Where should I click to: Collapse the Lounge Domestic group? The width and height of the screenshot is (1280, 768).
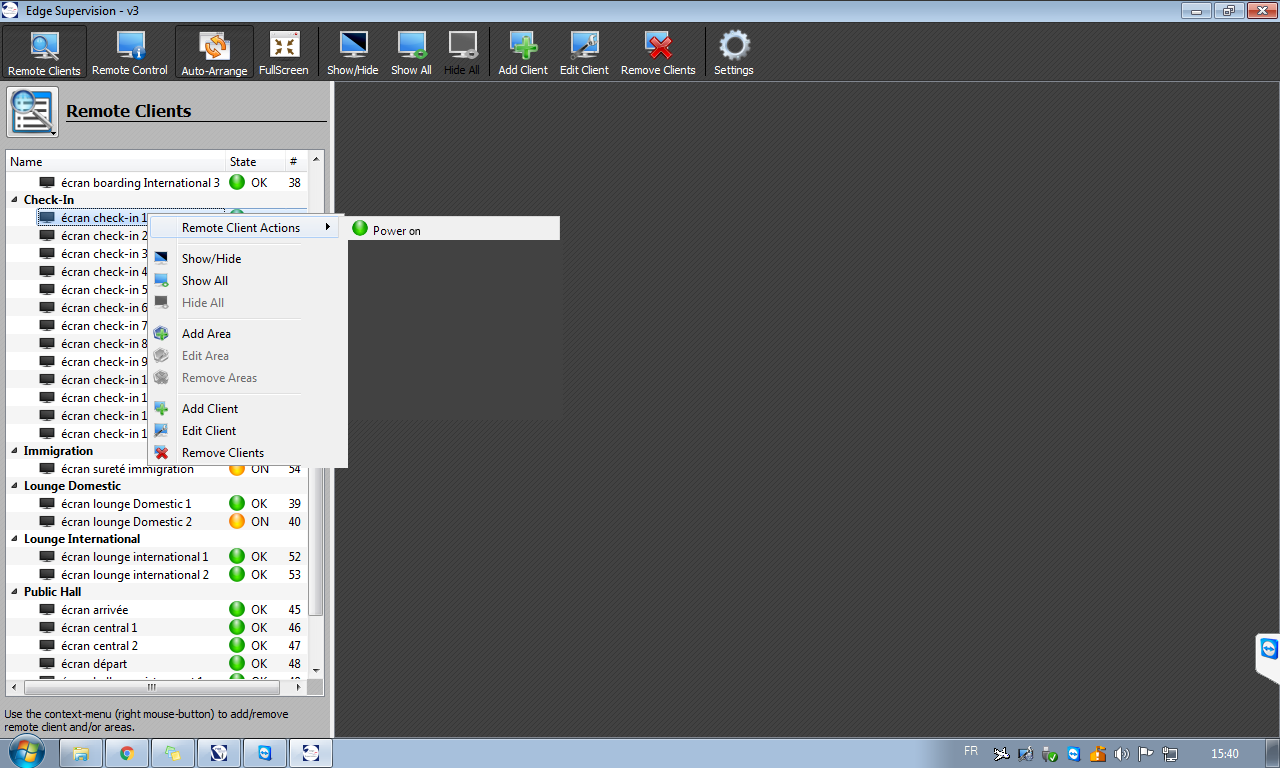tap(15, 486)
